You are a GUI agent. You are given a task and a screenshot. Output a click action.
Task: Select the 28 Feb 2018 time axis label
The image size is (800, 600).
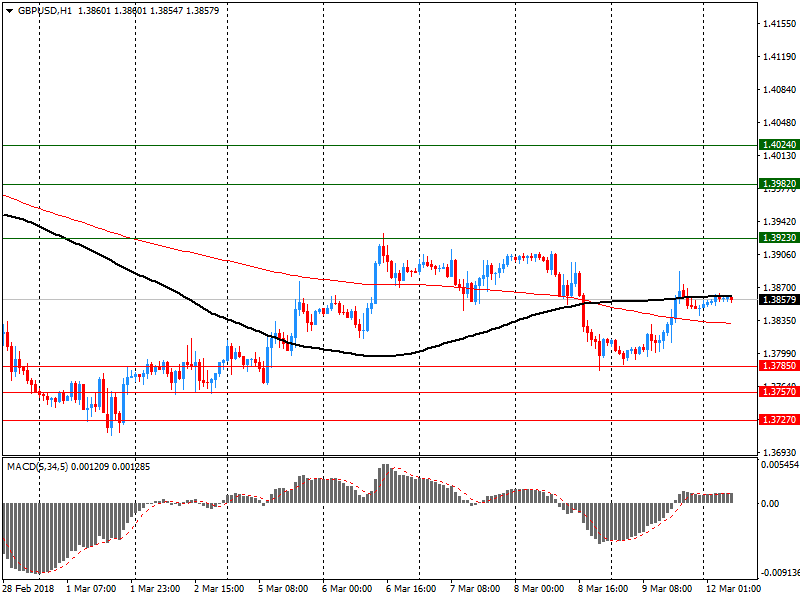28,589
